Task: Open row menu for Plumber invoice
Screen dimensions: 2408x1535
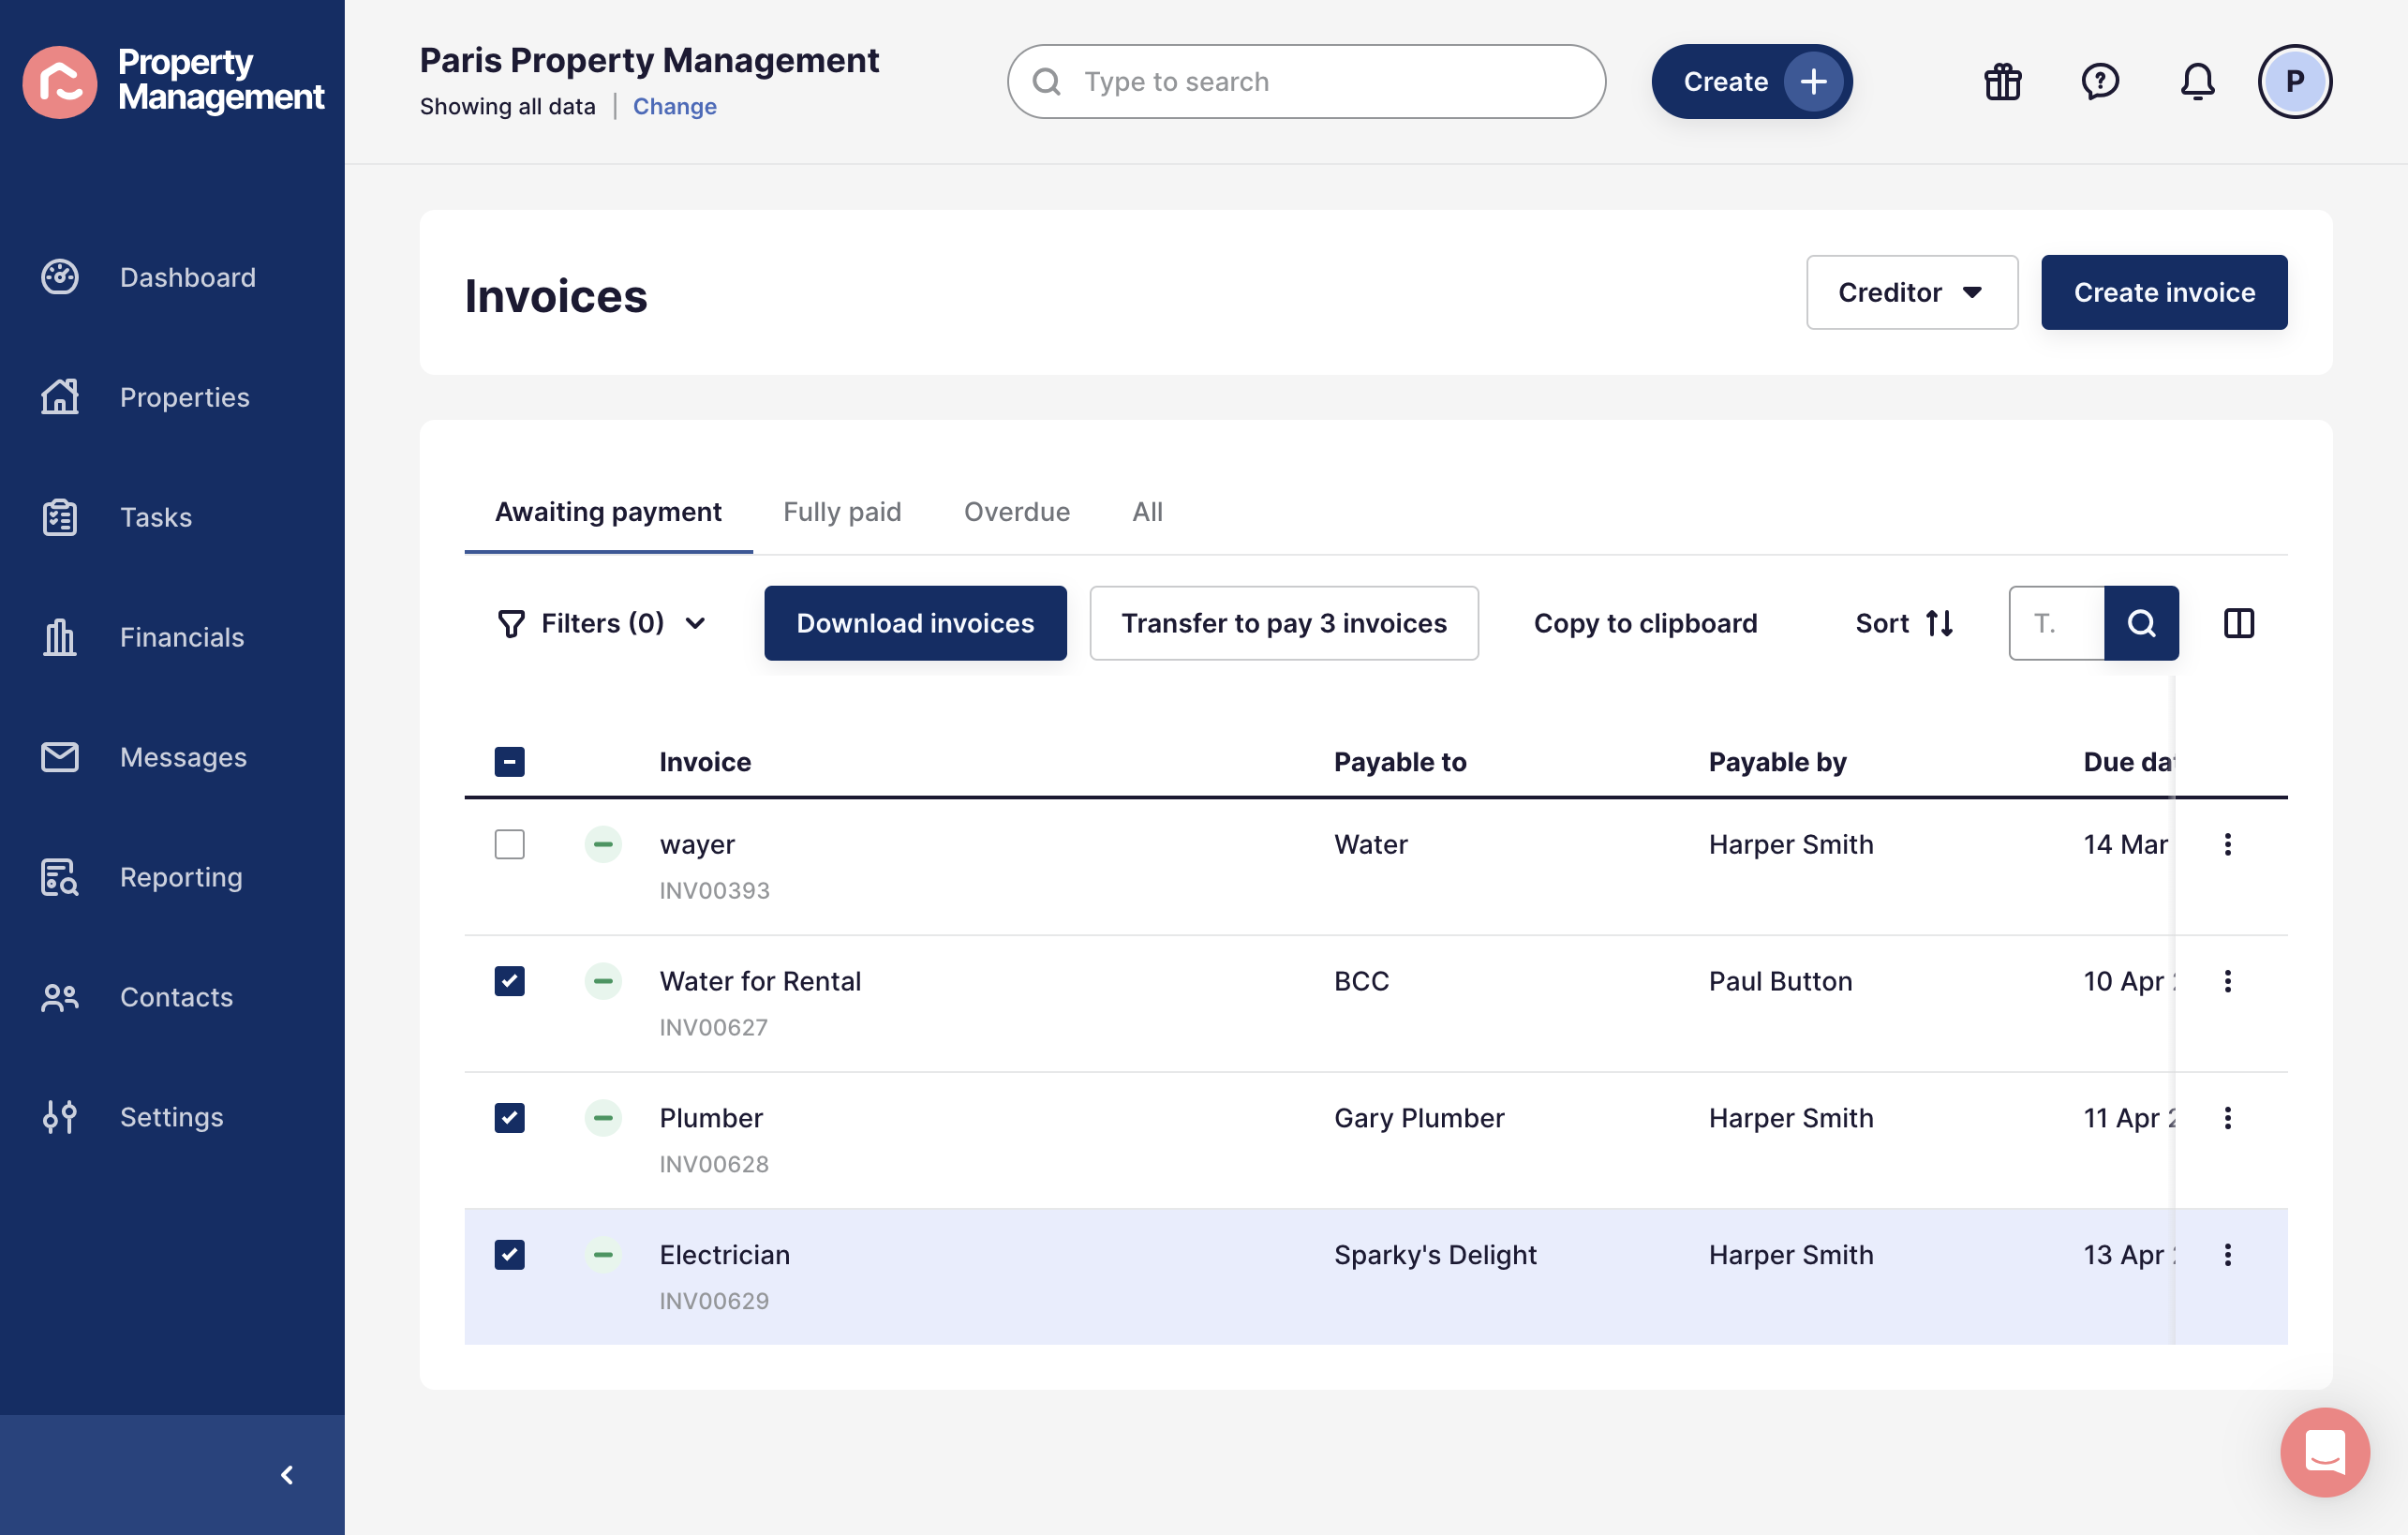Action: [2227, 1118]
